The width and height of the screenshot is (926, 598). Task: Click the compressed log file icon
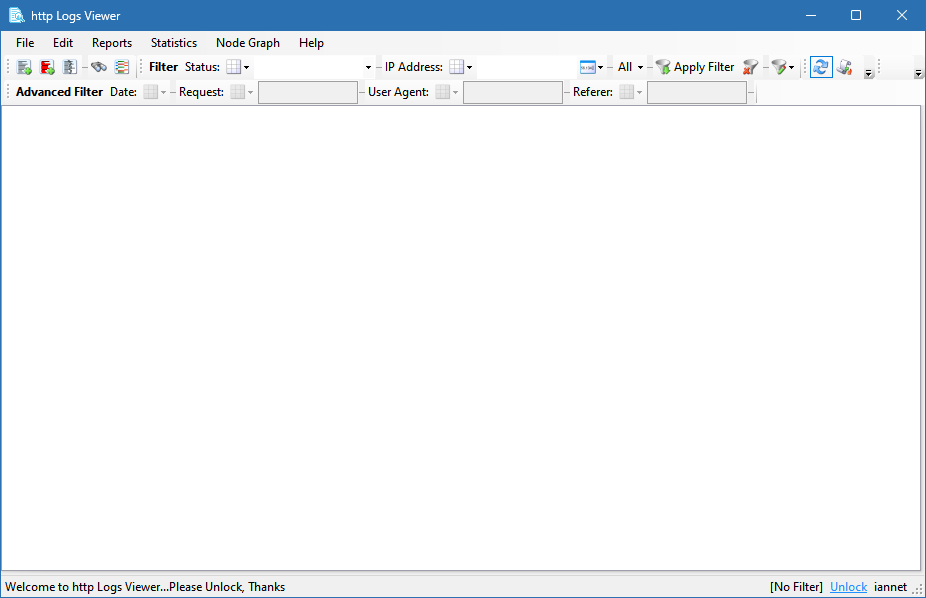click(69, 67)
